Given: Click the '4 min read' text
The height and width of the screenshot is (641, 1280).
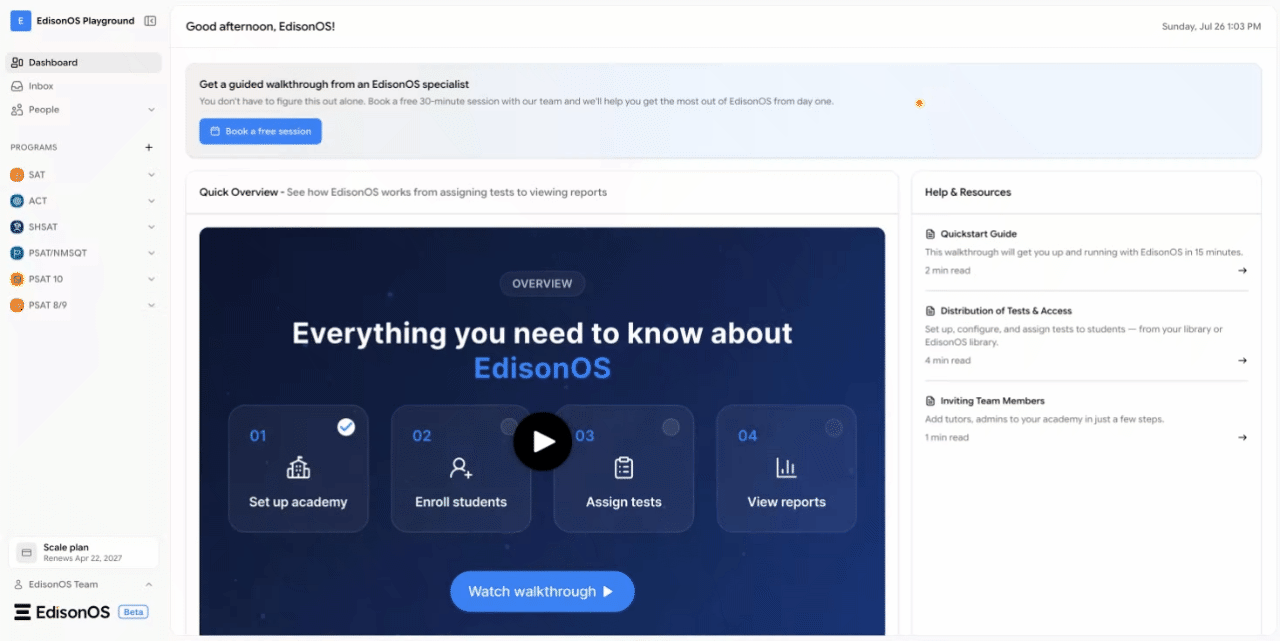Looking at the screenshot, I should [x=947, y=361].
